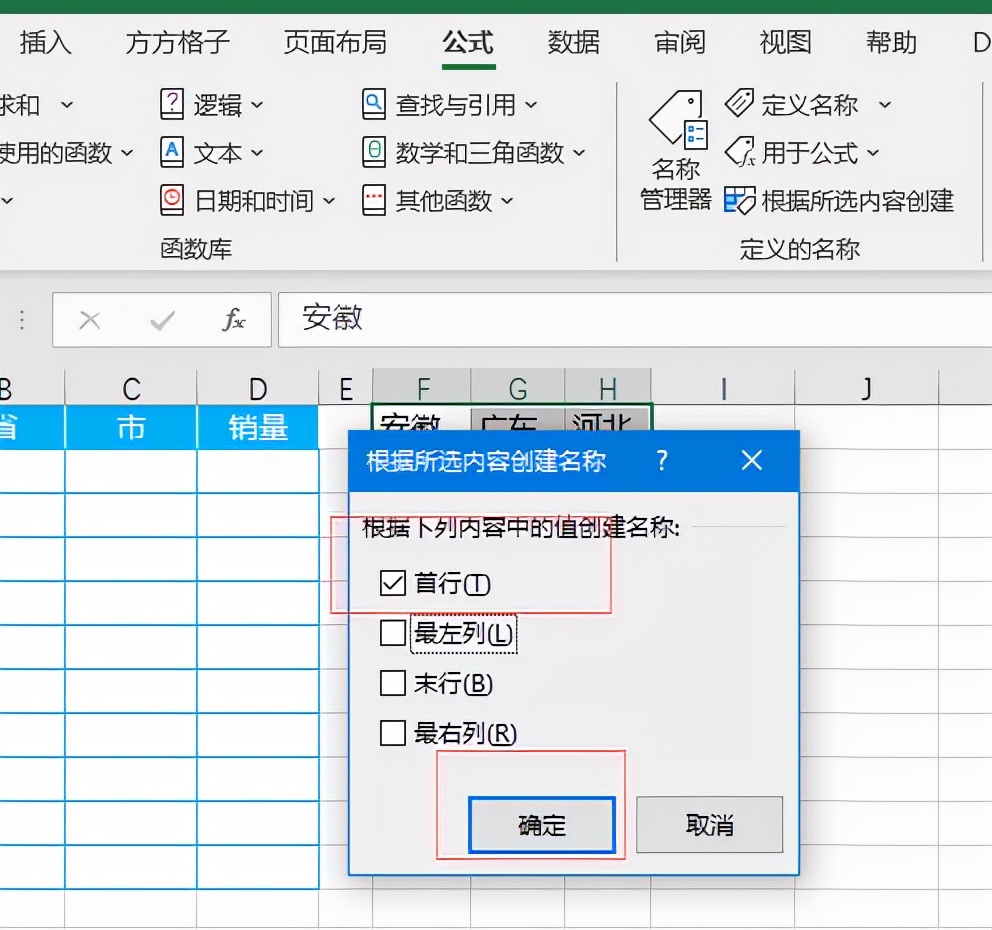Click the 日期和时间 clock book icon
The image size is (992, 930).
(x=172, y=201)
